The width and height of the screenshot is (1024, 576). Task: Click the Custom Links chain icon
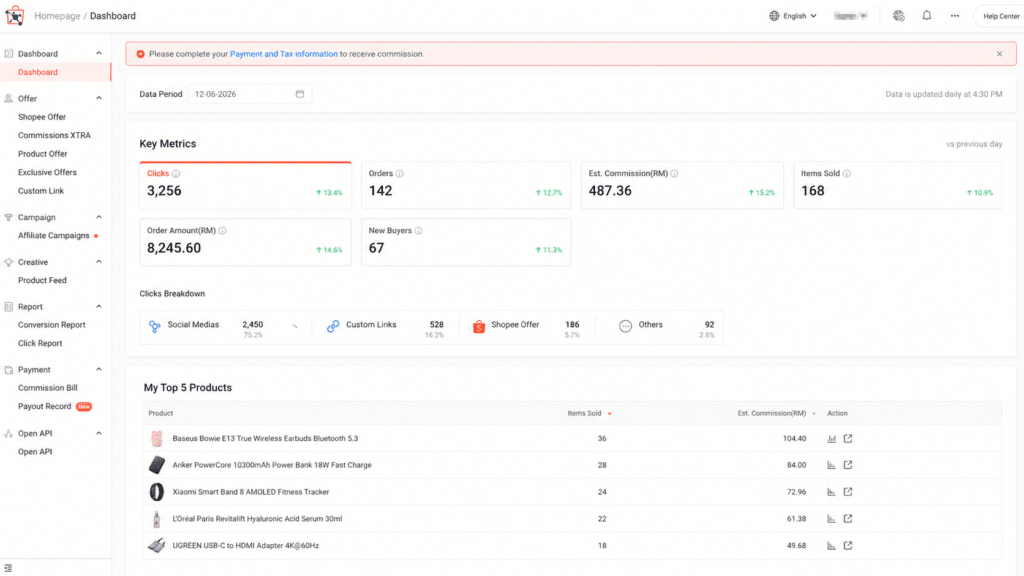333,326
